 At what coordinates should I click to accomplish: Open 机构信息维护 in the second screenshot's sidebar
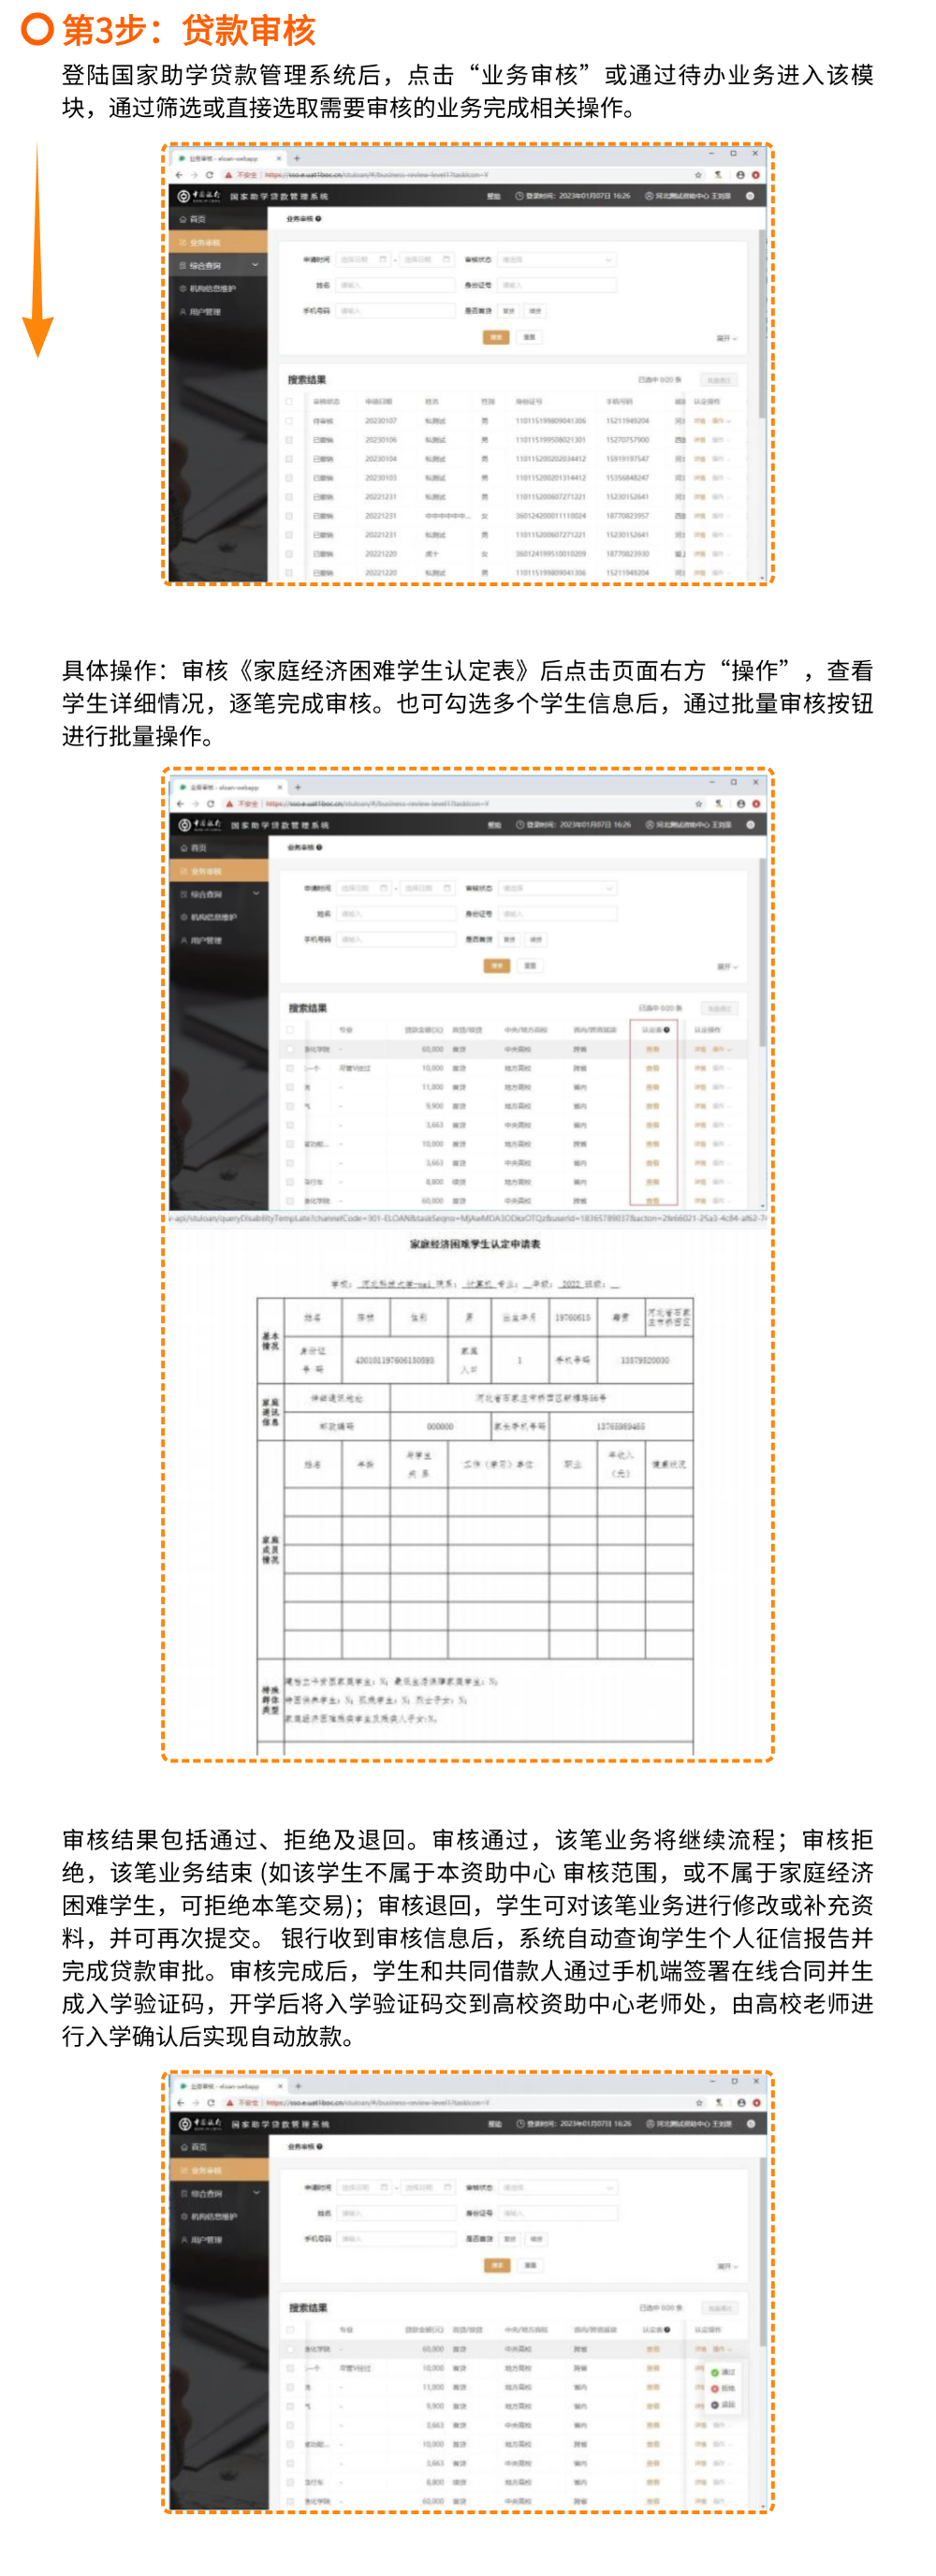pos(219,917)
